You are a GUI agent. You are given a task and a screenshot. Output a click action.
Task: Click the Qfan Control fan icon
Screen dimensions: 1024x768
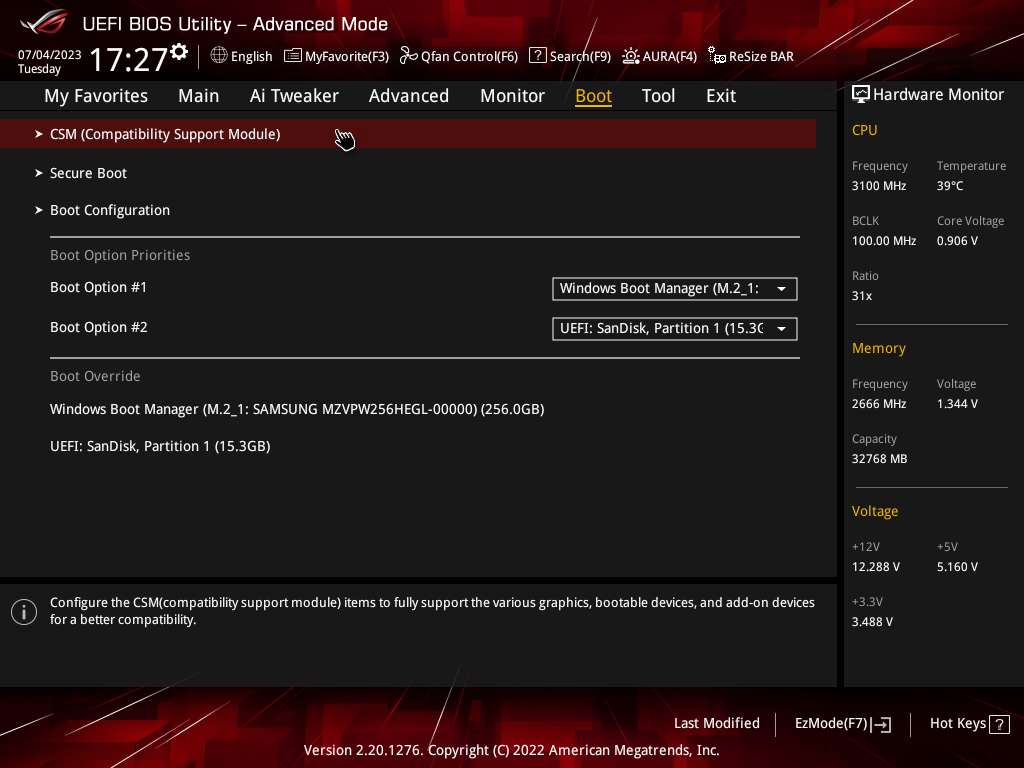pyautogui.click(x=408, y=56)
